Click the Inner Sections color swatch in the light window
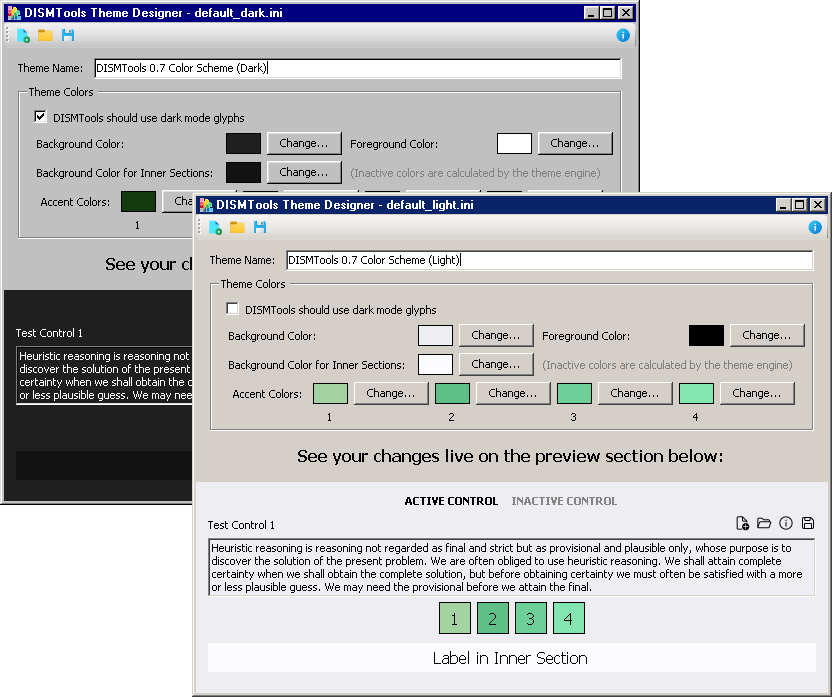 point(436,365)
